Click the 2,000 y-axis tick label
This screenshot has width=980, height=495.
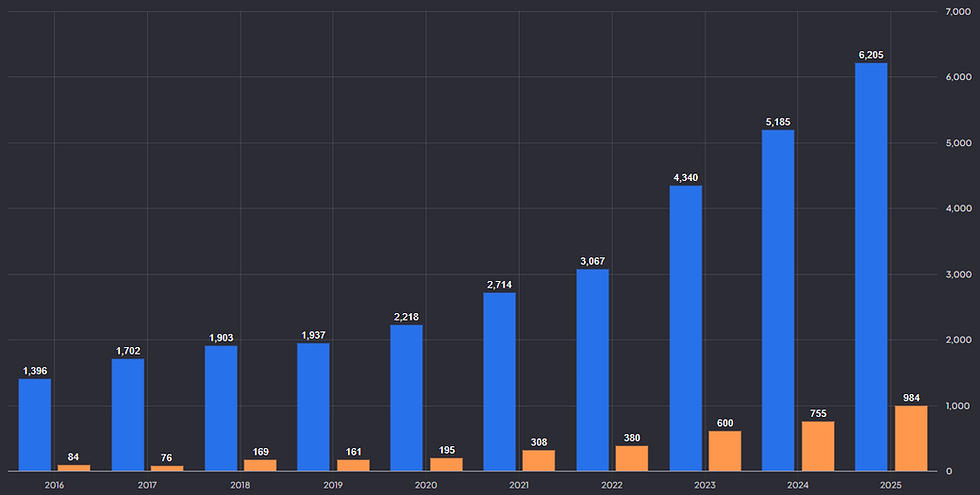[x=959, y=340]
